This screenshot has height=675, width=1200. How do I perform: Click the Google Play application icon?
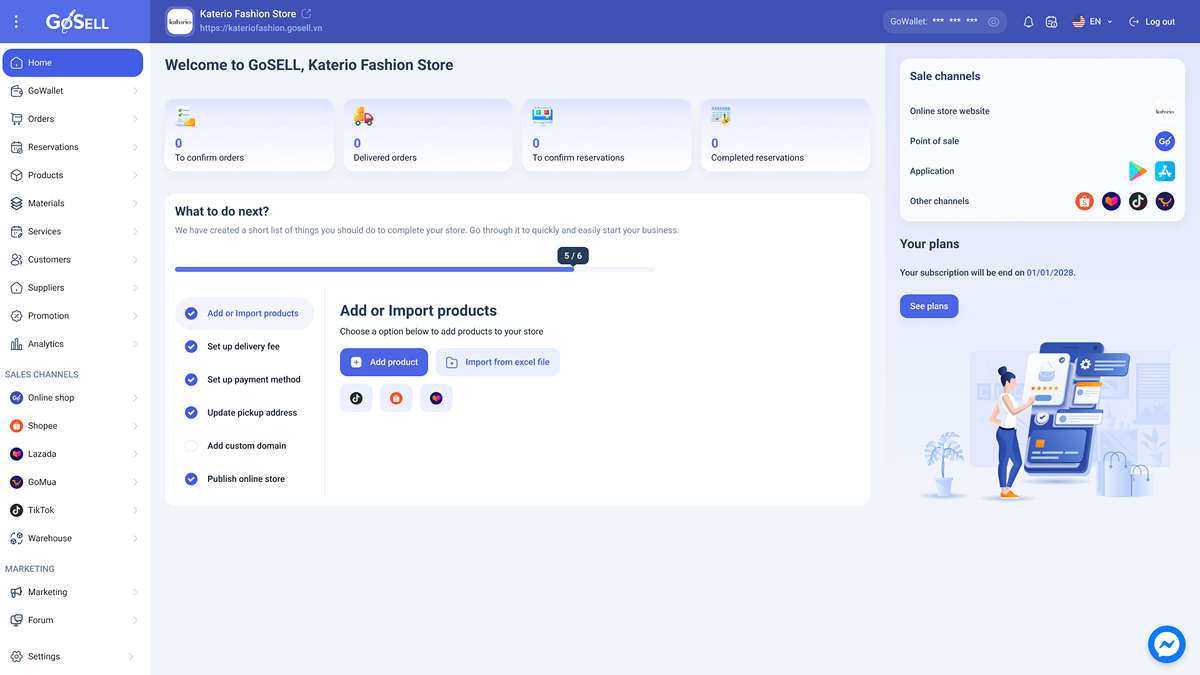[1138, 171]
